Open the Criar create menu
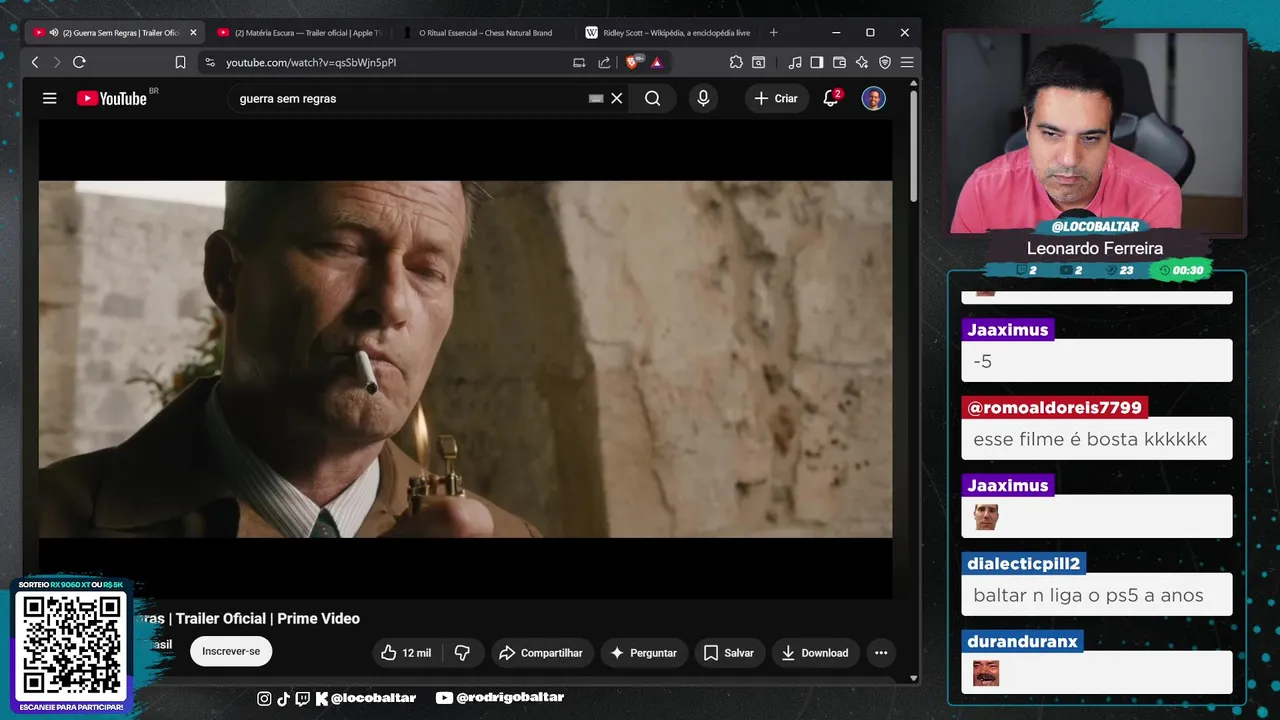Image resolution: width=1280 pixels, height=720 pixels. (x=776, y=98)
